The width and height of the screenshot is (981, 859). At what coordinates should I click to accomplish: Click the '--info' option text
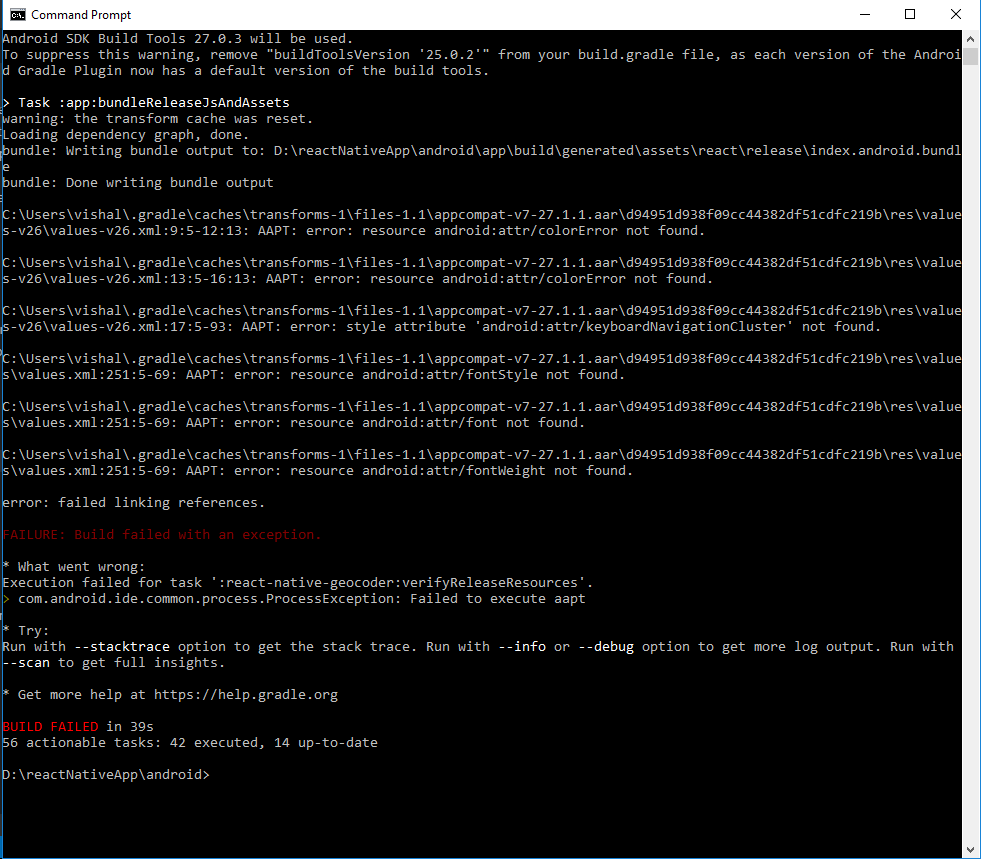(522, 646)
